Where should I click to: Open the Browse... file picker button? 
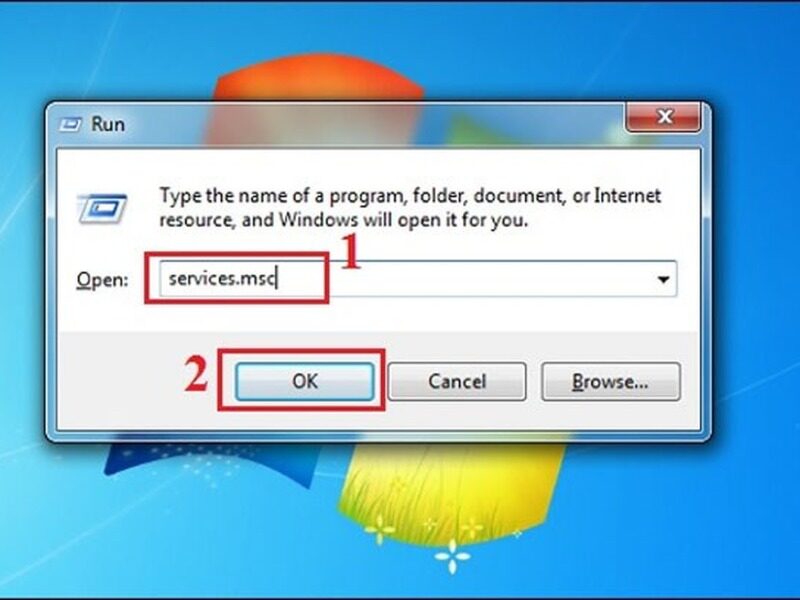[611, 382]
